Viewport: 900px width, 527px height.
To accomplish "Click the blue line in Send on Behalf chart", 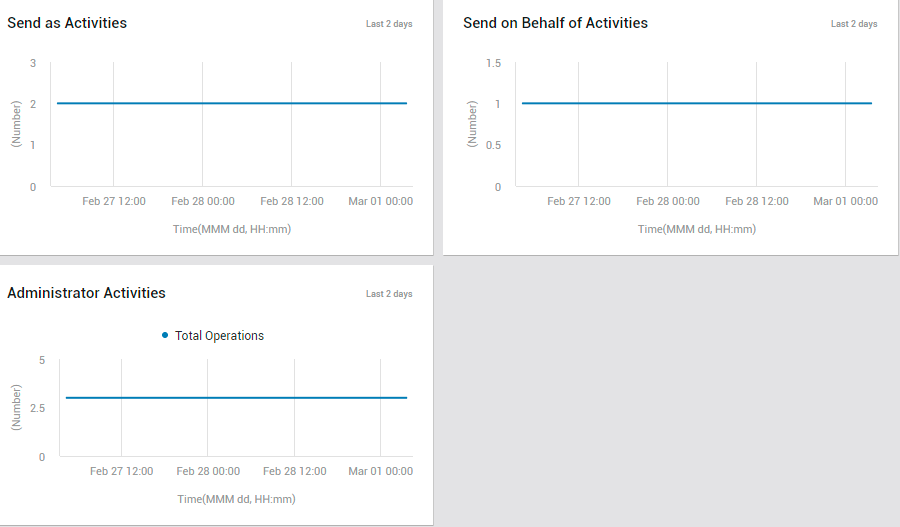I will tap(697, 103).
